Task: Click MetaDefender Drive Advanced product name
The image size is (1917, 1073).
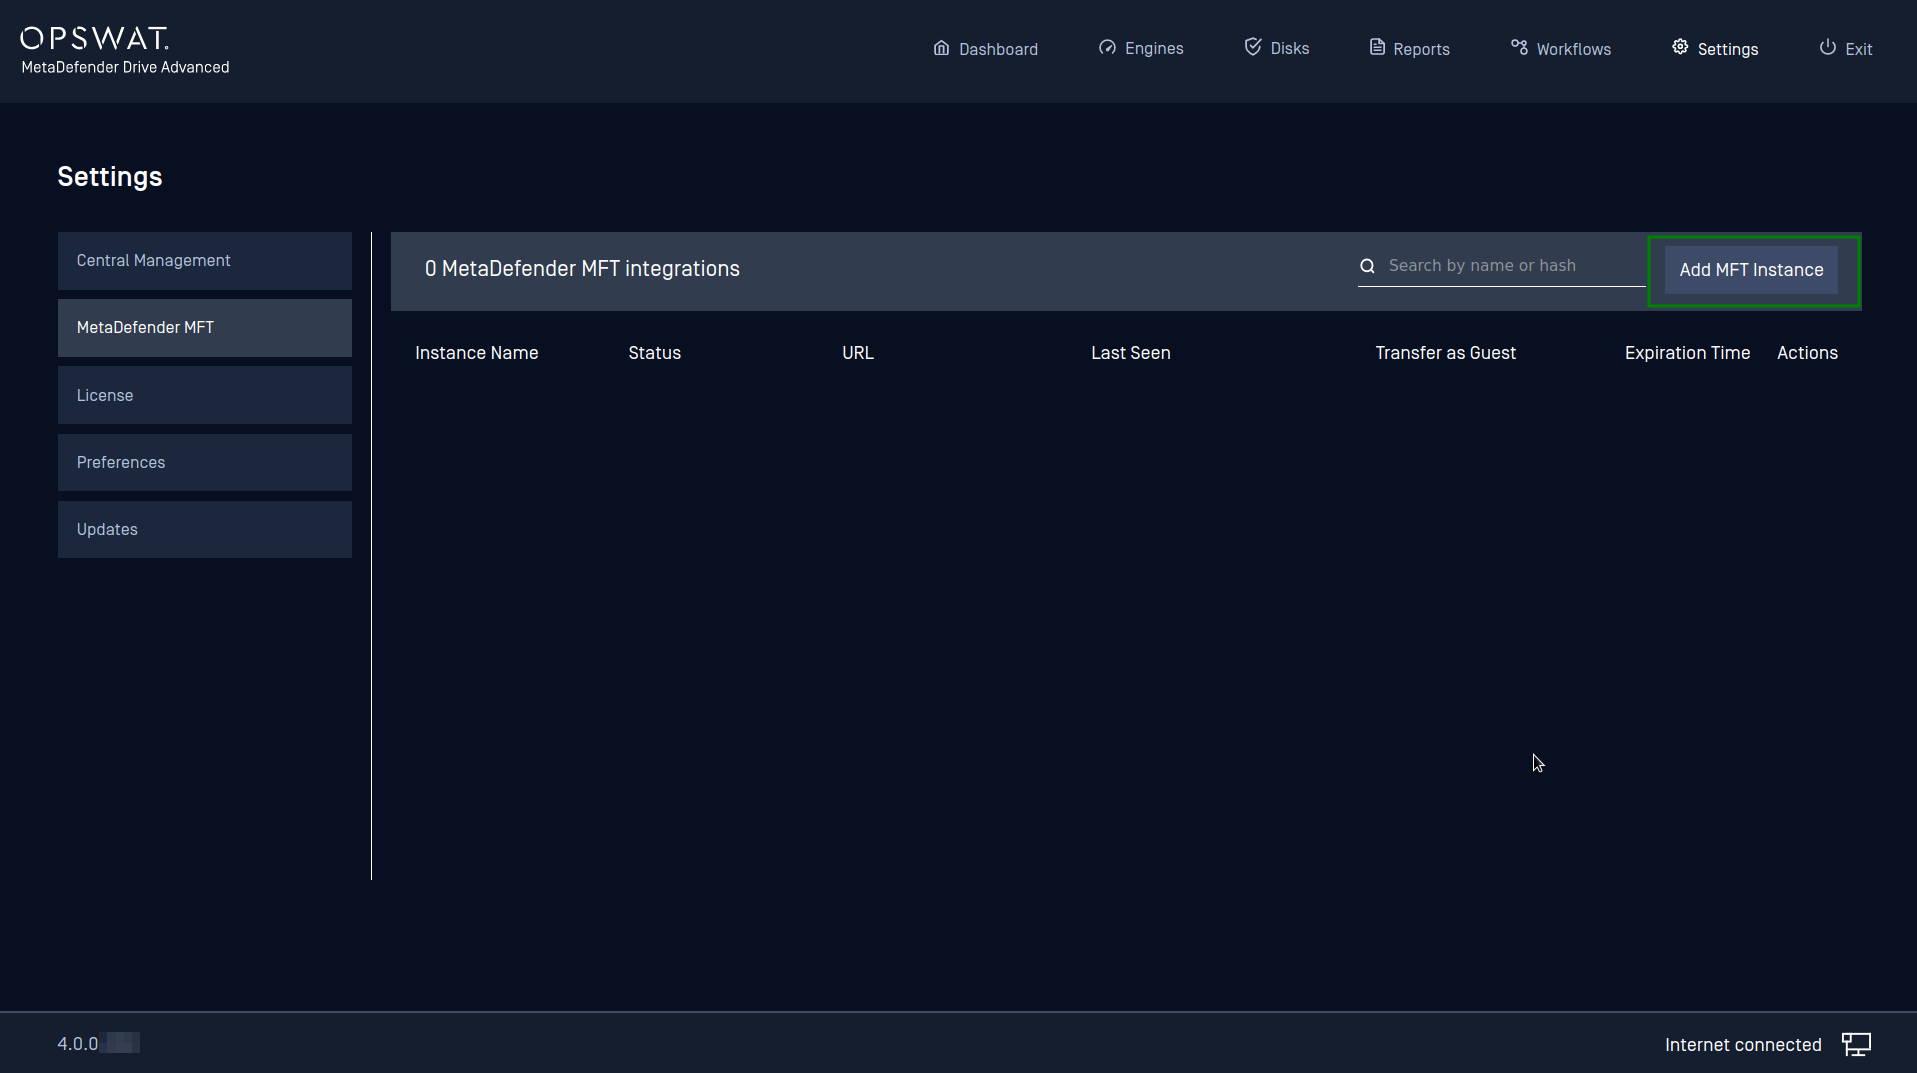Action: coord(125,67)
